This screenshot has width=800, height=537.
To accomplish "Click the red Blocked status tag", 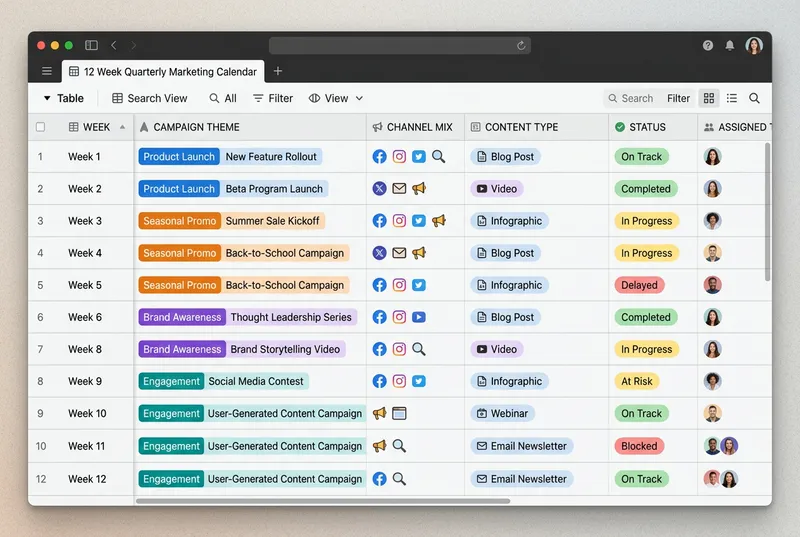I will [x=639, y=446].
